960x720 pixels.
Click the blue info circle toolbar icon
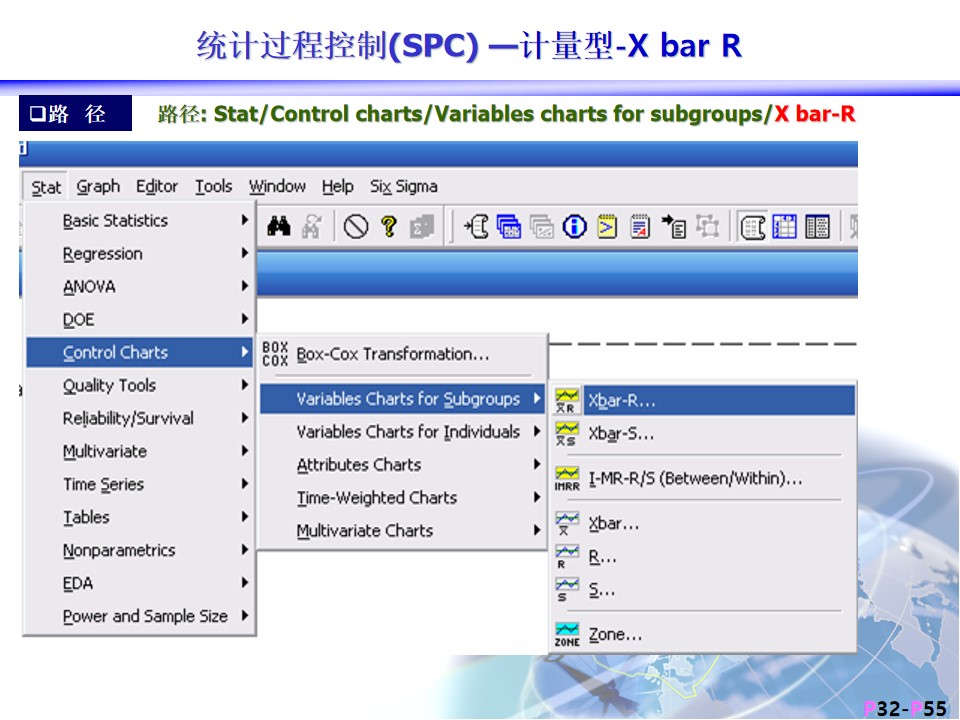click(x=574, y=227)
